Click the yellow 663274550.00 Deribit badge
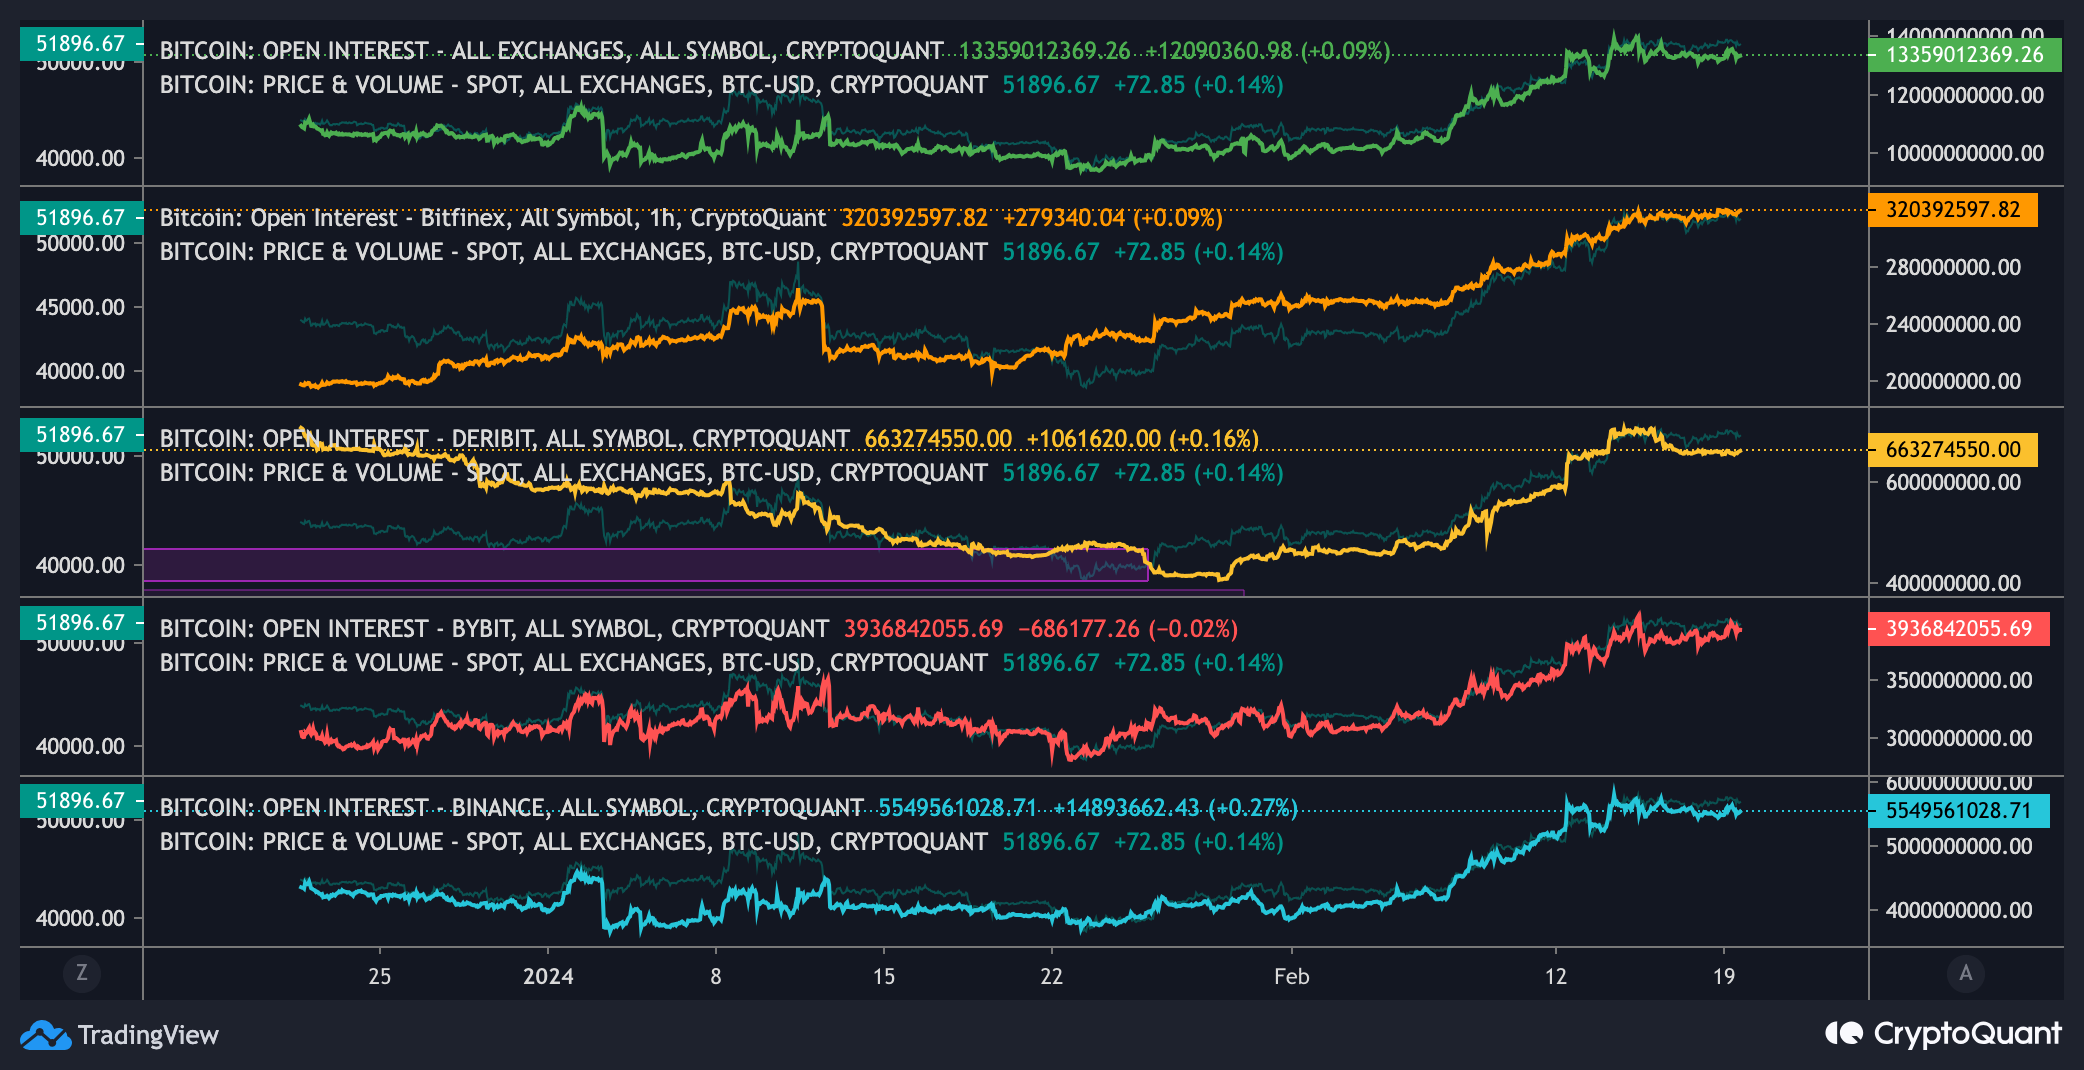This screenshot has height=1070, width=2084. (x=1951, y=451)
